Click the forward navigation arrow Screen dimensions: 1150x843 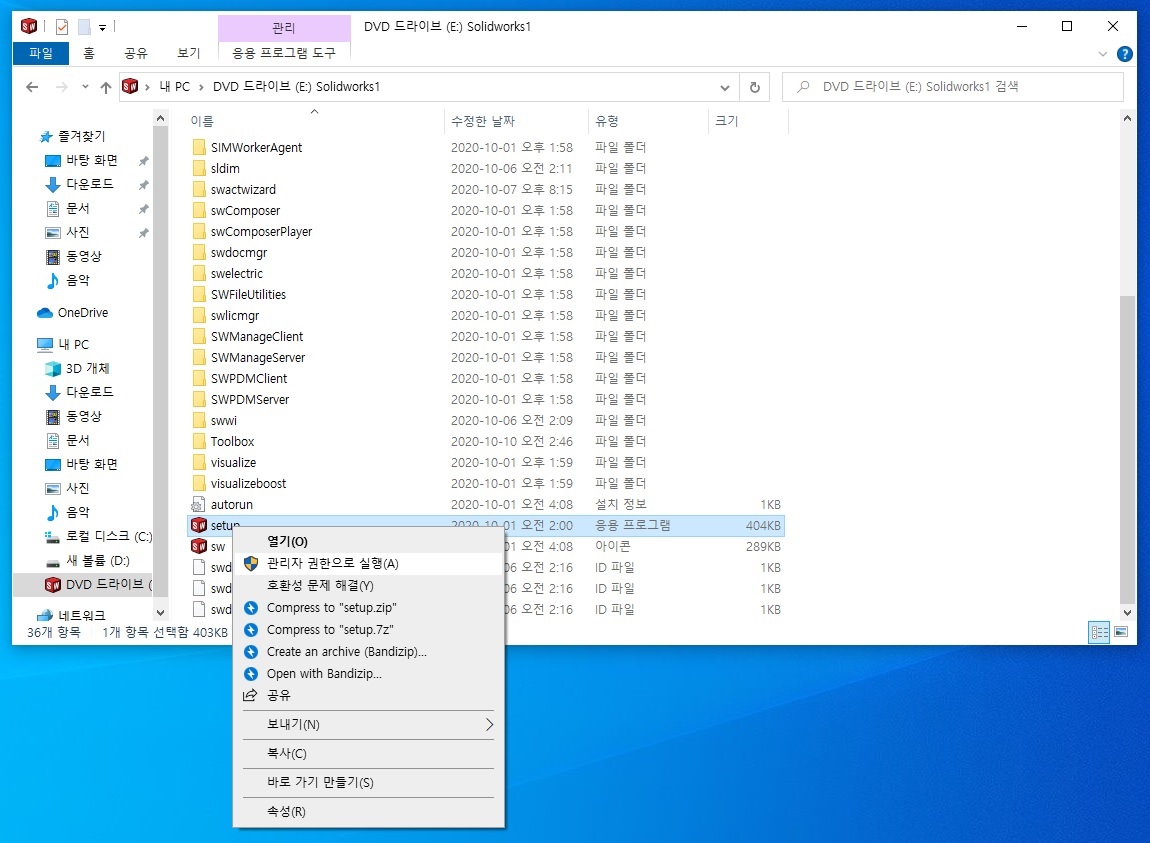coord(62,87)
